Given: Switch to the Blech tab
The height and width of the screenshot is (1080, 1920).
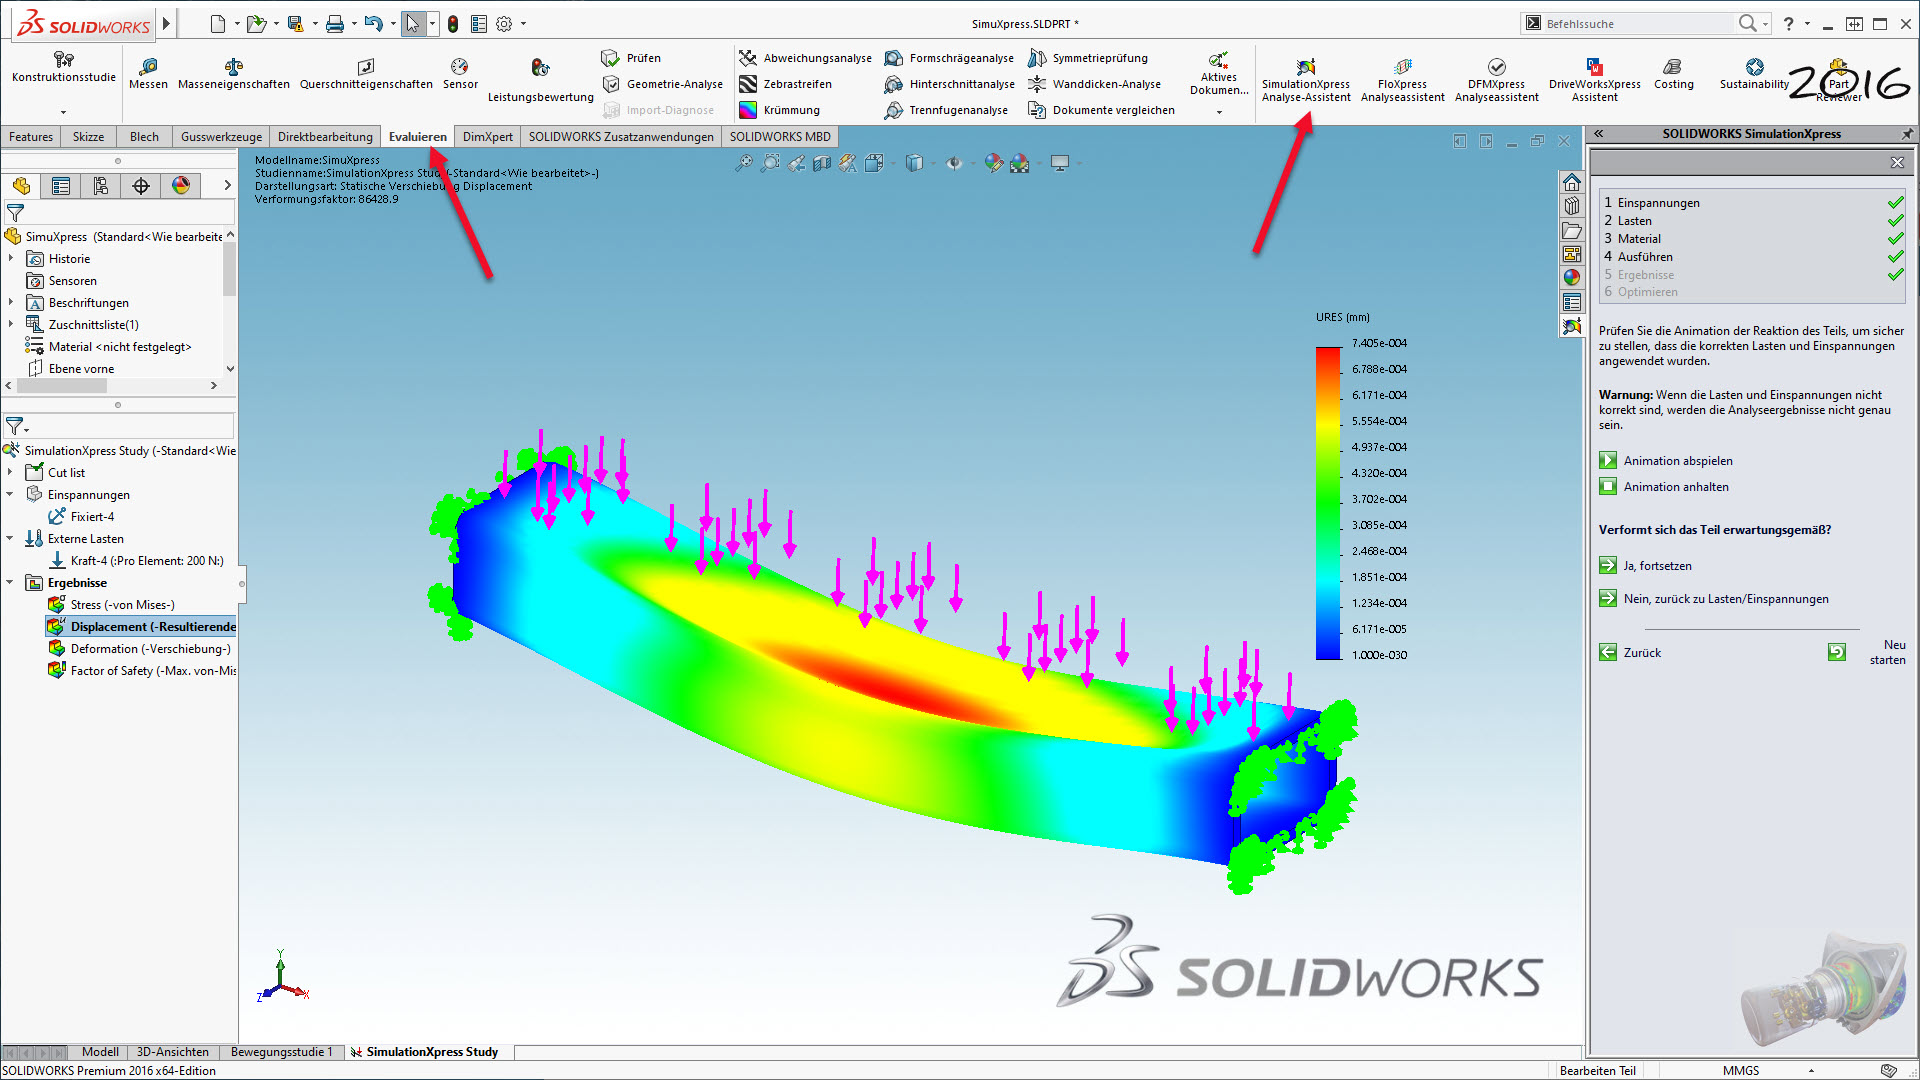Looking at the screenshot, I should tap(144, 137).
